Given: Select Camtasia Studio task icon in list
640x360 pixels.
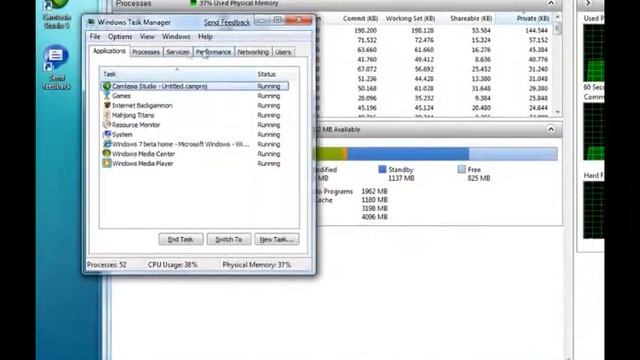Looking at the screenshot, I should (107, 86).
